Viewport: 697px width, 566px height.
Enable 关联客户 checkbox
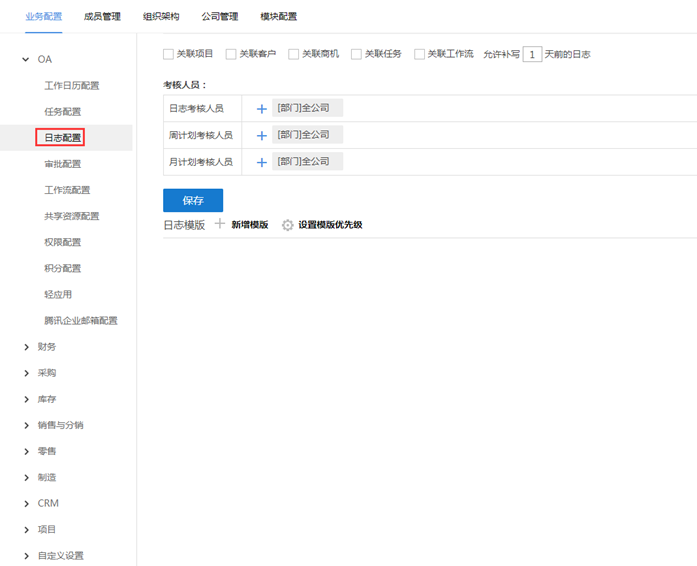pyautogui.click(x=231, y=54)
